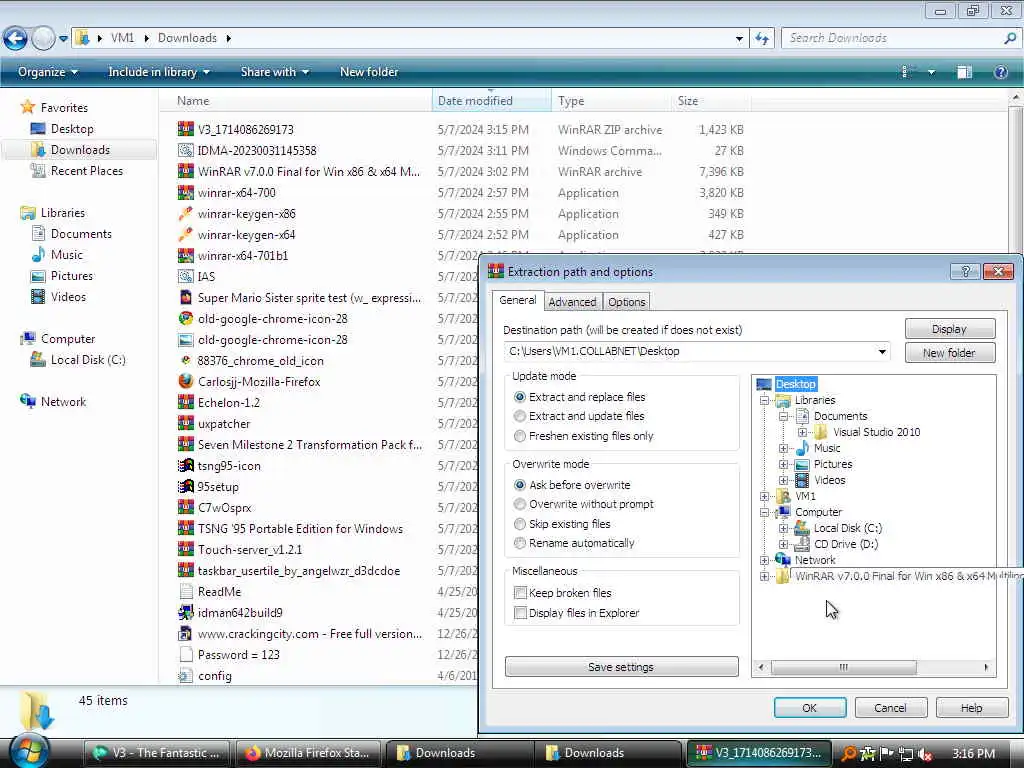The width and height of the screenshot is (1024, 768).
Task: Collapse Libraries node in folder tree
Action: [x=764, y=400]
